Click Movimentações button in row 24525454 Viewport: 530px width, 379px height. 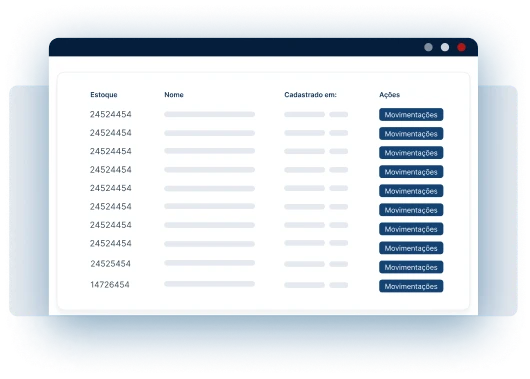[411, 267]
